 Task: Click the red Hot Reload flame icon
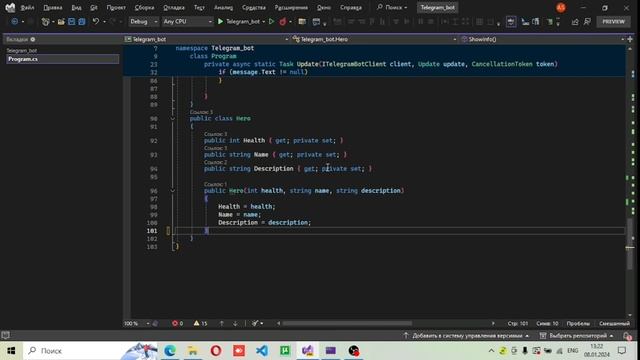[282, 21]
